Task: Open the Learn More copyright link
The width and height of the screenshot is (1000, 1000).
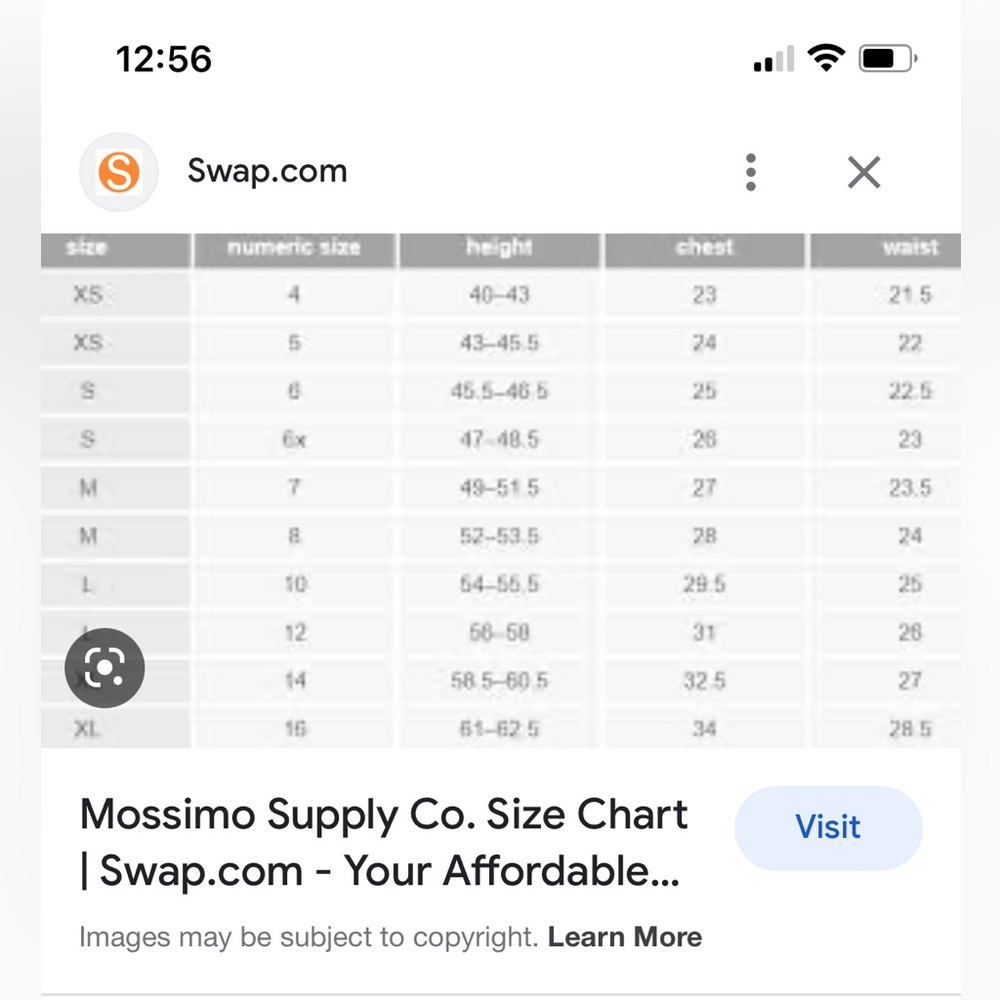Action: 624,937
